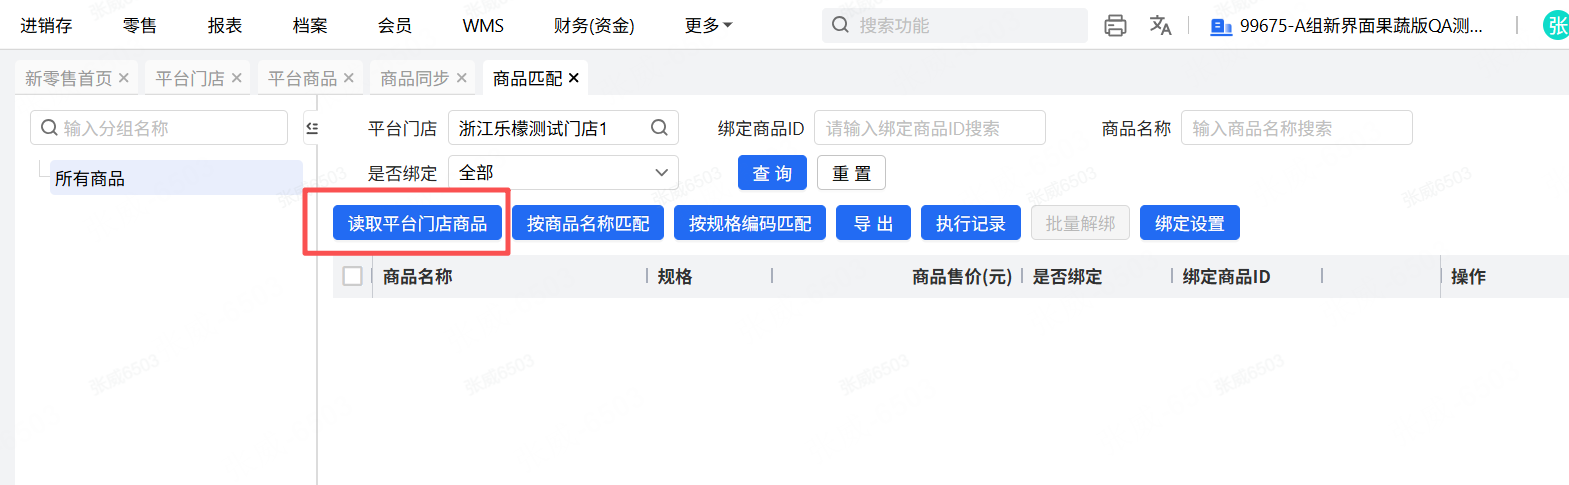This screenshot has height=485, width=1569.
Task: Click the printer icon in top bar
Action: click(1115, 26)
